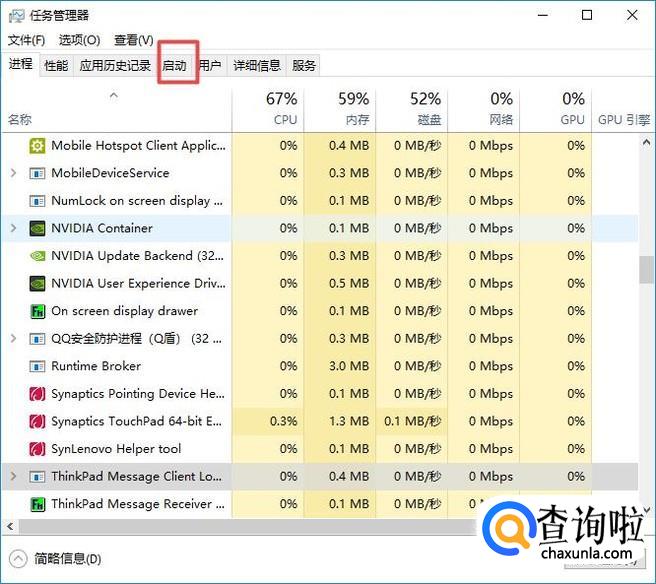Screen dimensions: 656x584
Task: Click the Runtime Broker icon
Action: coord(37,366)
